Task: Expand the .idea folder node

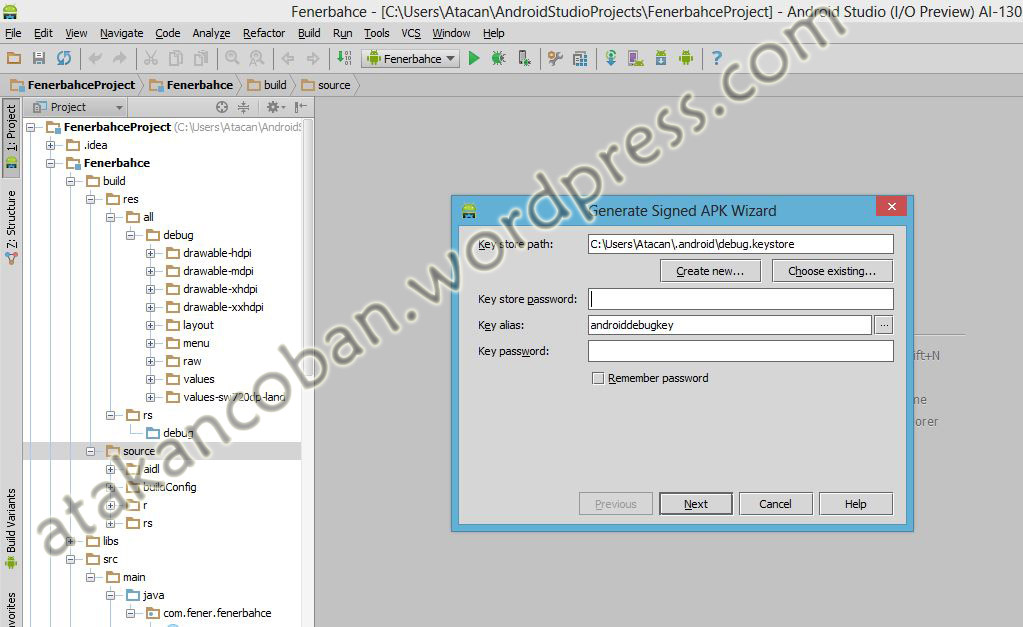Action: [51, 145]
